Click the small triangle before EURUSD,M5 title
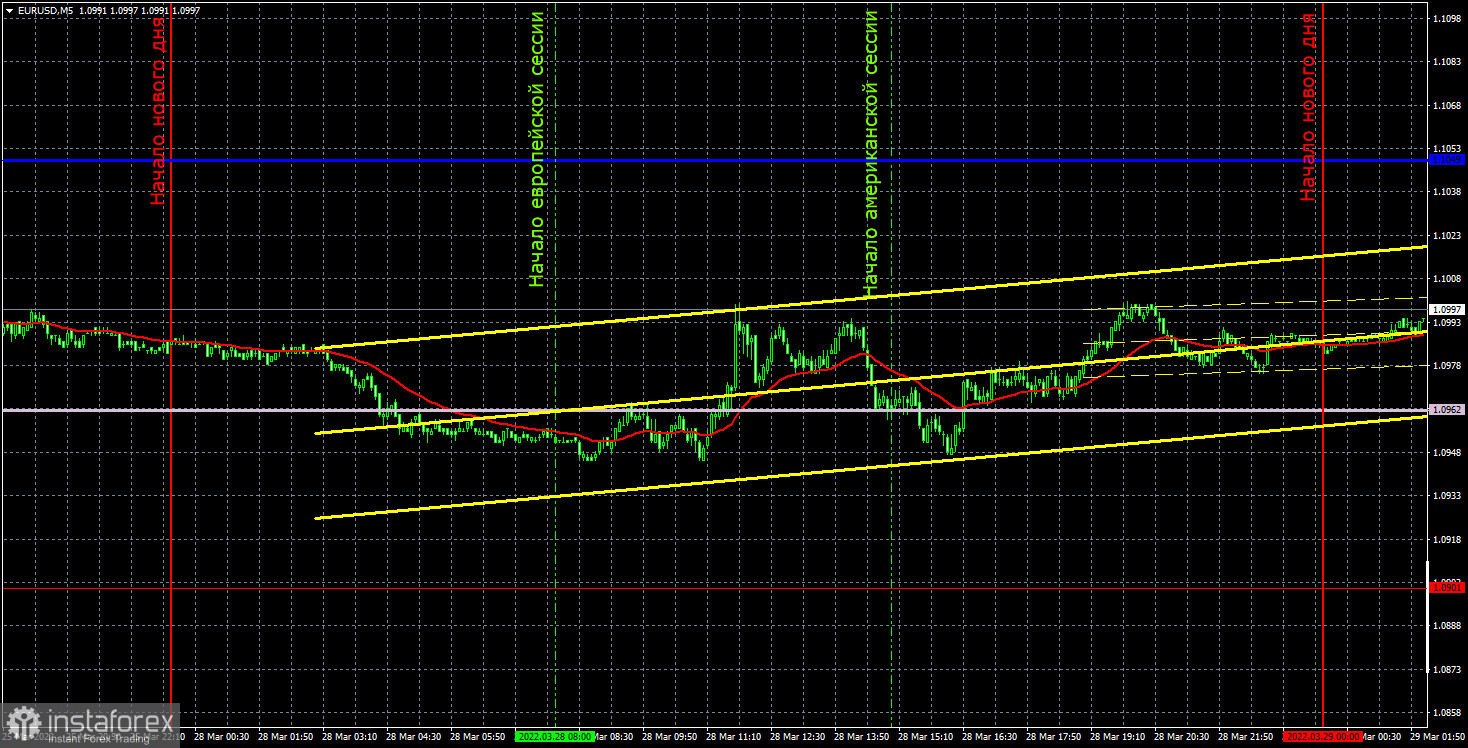1468x748 pixels. coord(8,10)
